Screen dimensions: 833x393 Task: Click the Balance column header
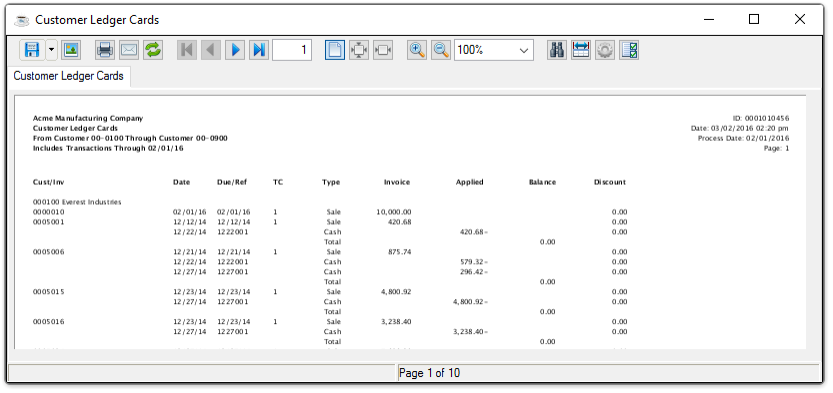pyautogui.click(x=542, y=182)
